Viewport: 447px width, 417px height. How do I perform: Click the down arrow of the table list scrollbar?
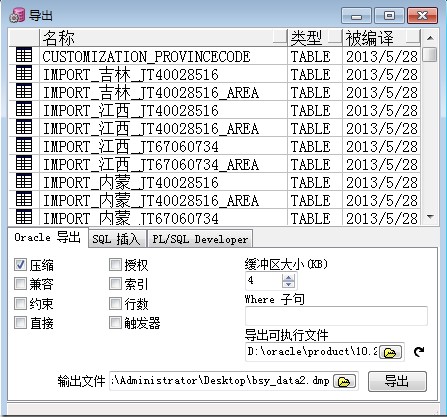point(430,217)
